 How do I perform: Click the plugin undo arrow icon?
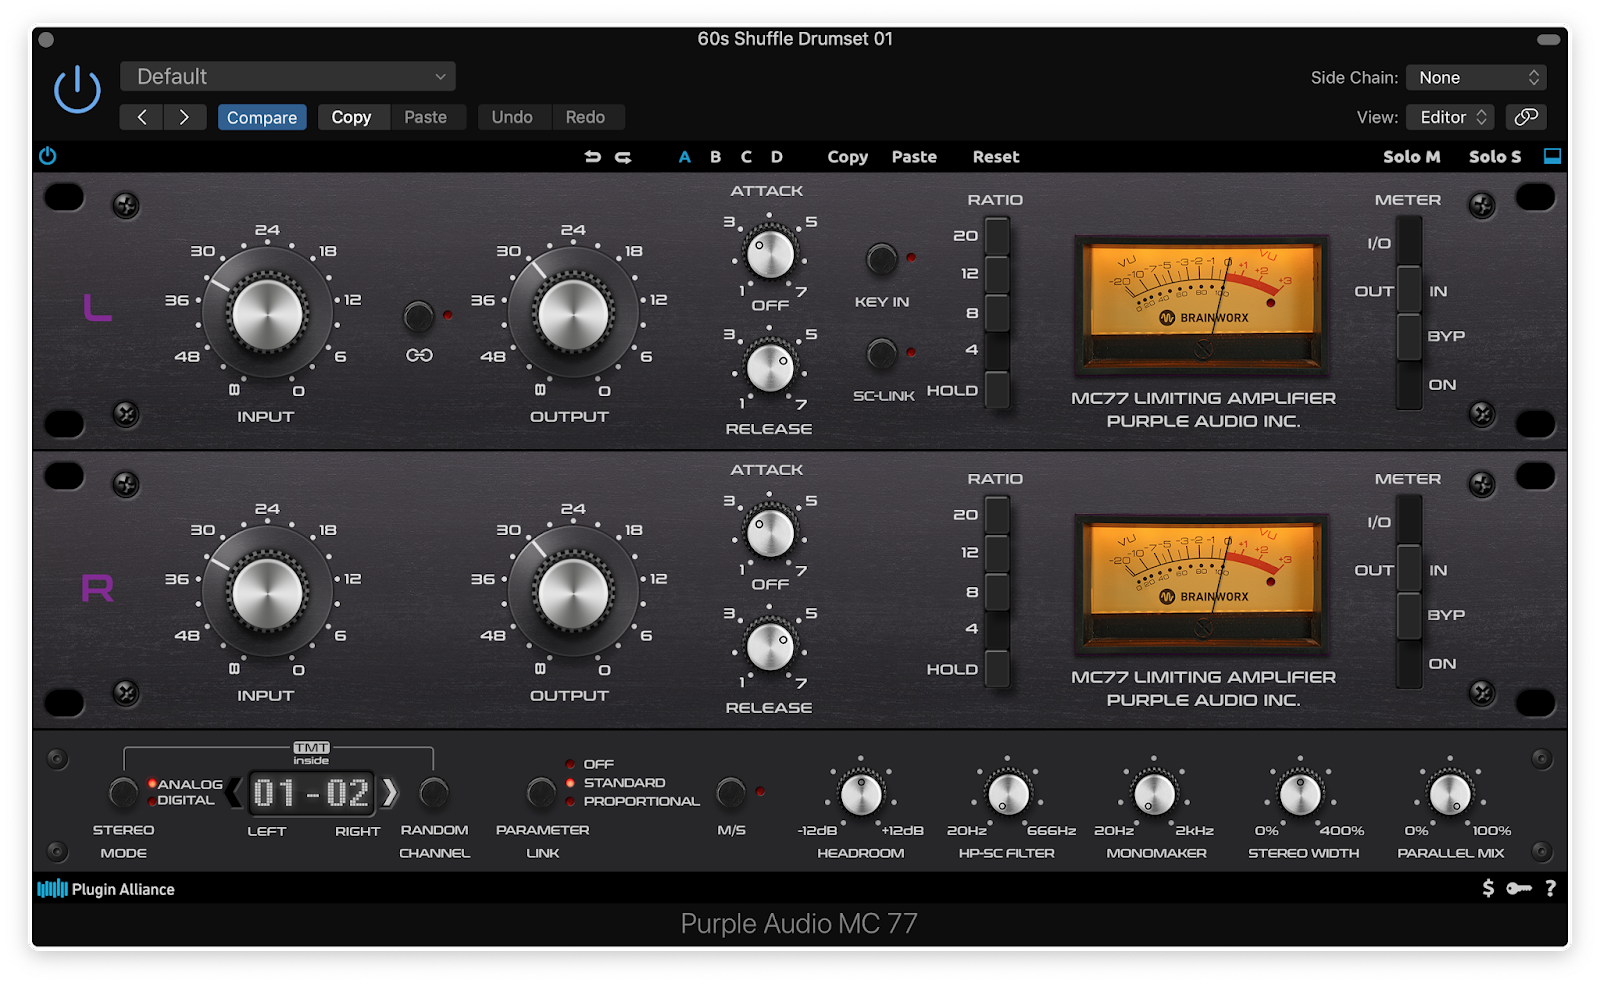tap(593, 157)
